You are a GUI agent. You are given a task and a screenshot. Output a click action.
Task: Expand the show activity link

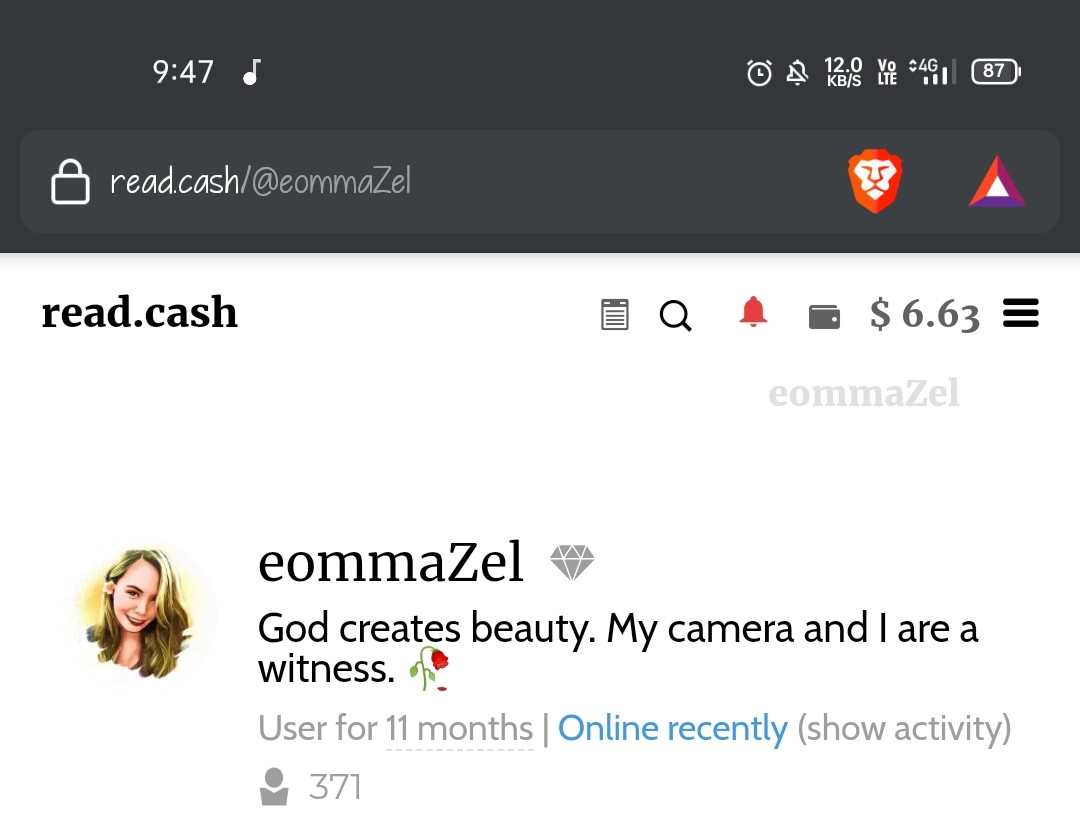[904, 728]
